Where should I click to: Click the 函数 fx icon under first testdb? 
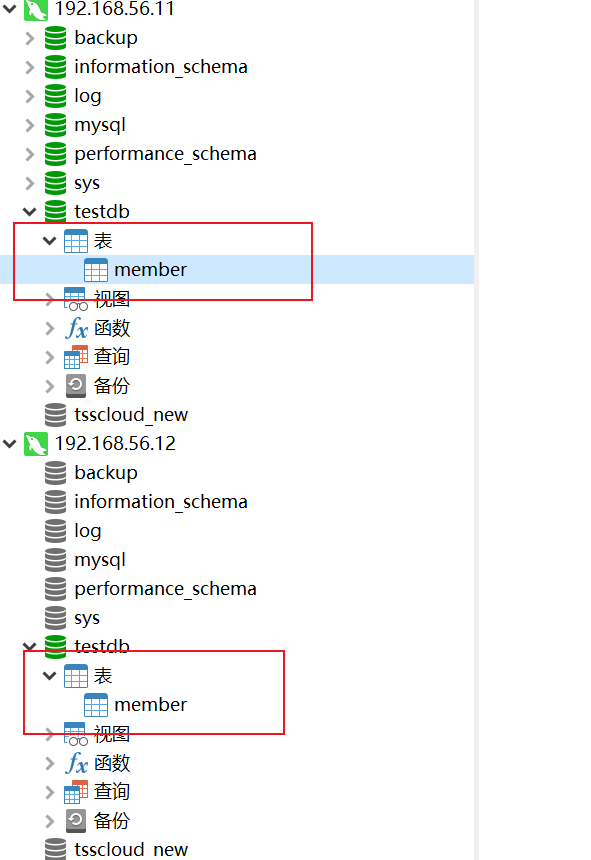click(76, 328)
